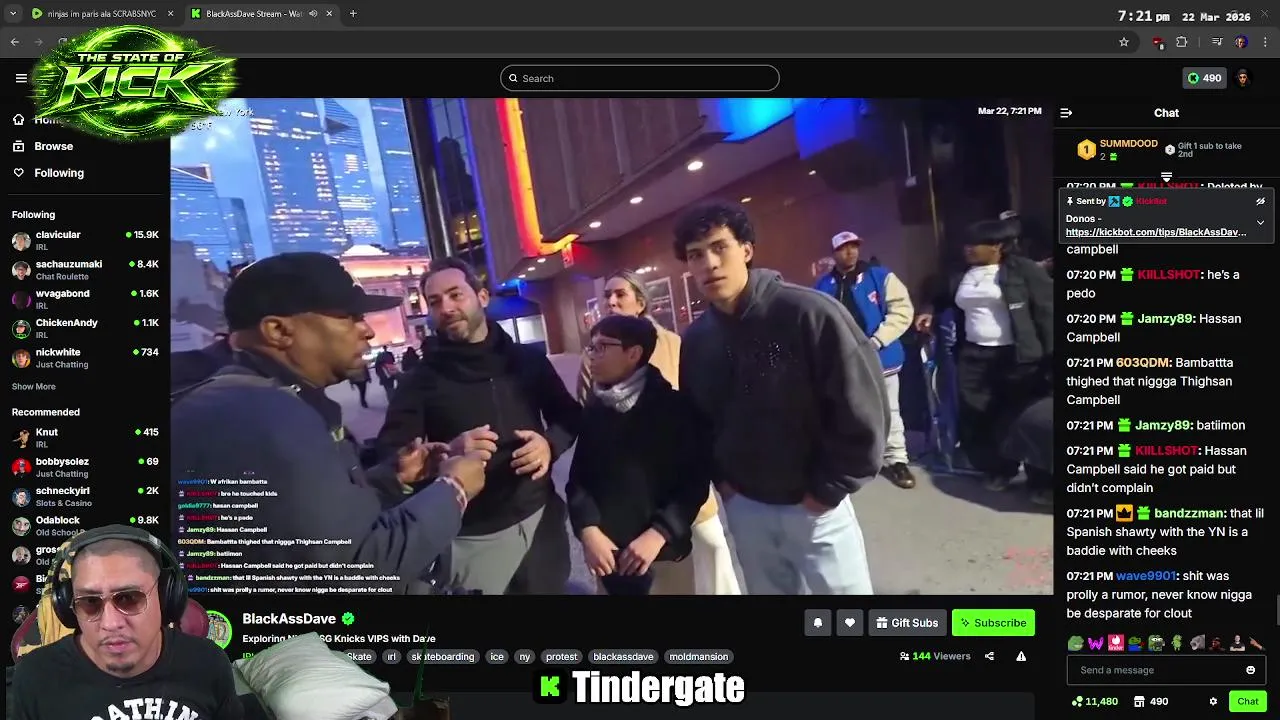
Task: Click the moldmansion tag
Action: 699,657
